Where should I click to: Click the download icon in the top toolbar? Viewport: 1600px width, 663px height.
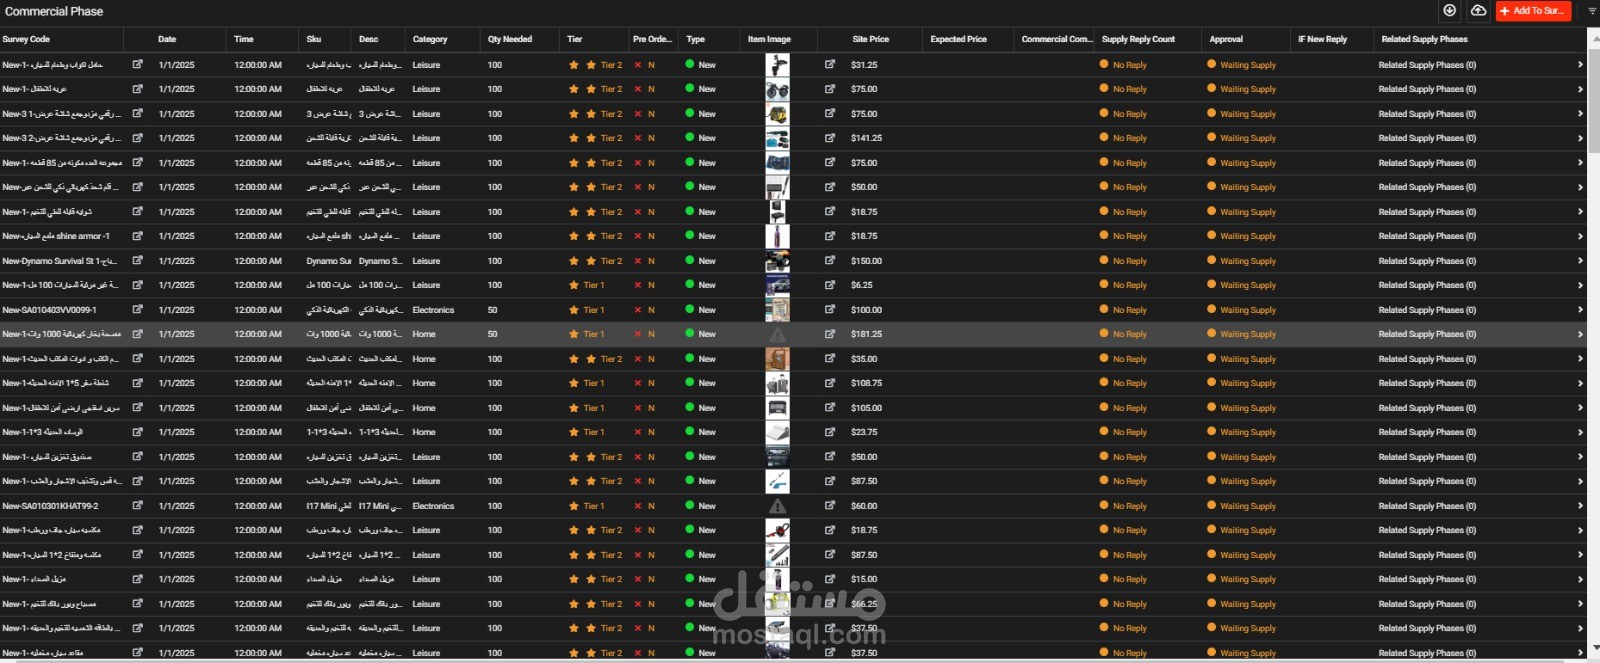tap(1449, 10)
